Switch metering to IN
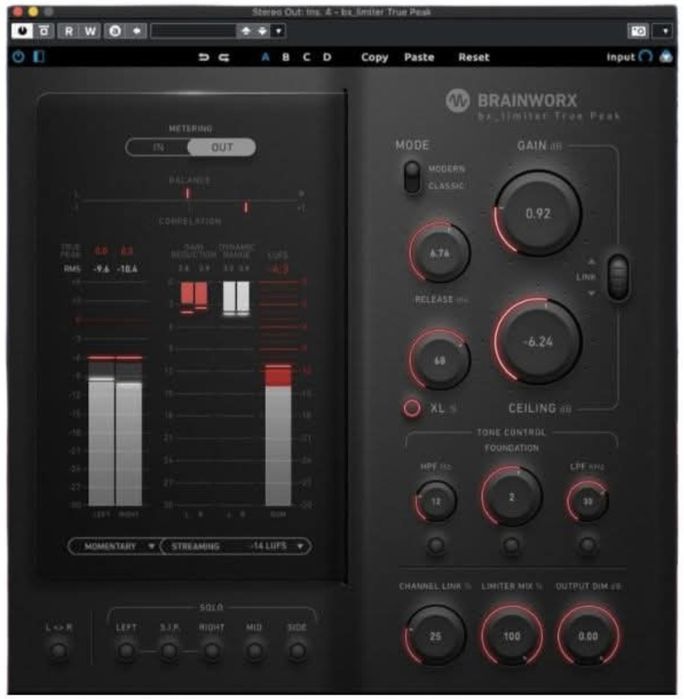 158,147
